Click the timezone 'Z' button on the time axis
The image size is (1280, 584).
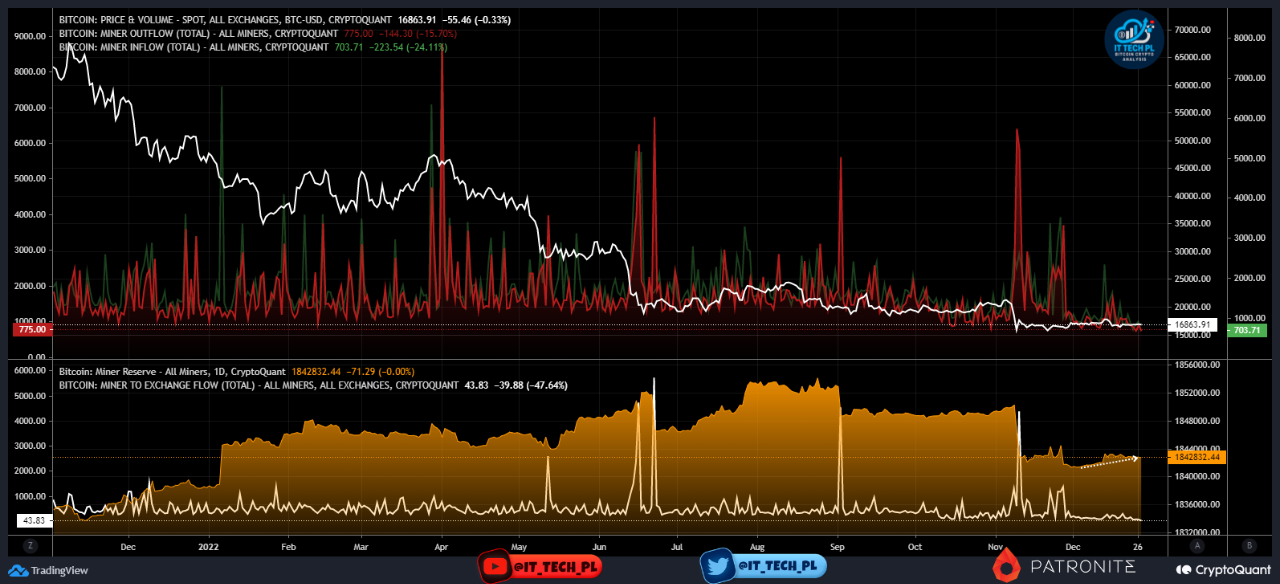tap(30, 547)
